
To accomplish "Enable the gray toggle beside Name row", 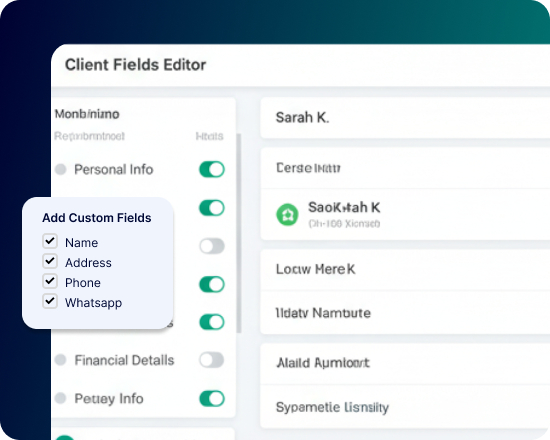I will [x=212, y=246].
